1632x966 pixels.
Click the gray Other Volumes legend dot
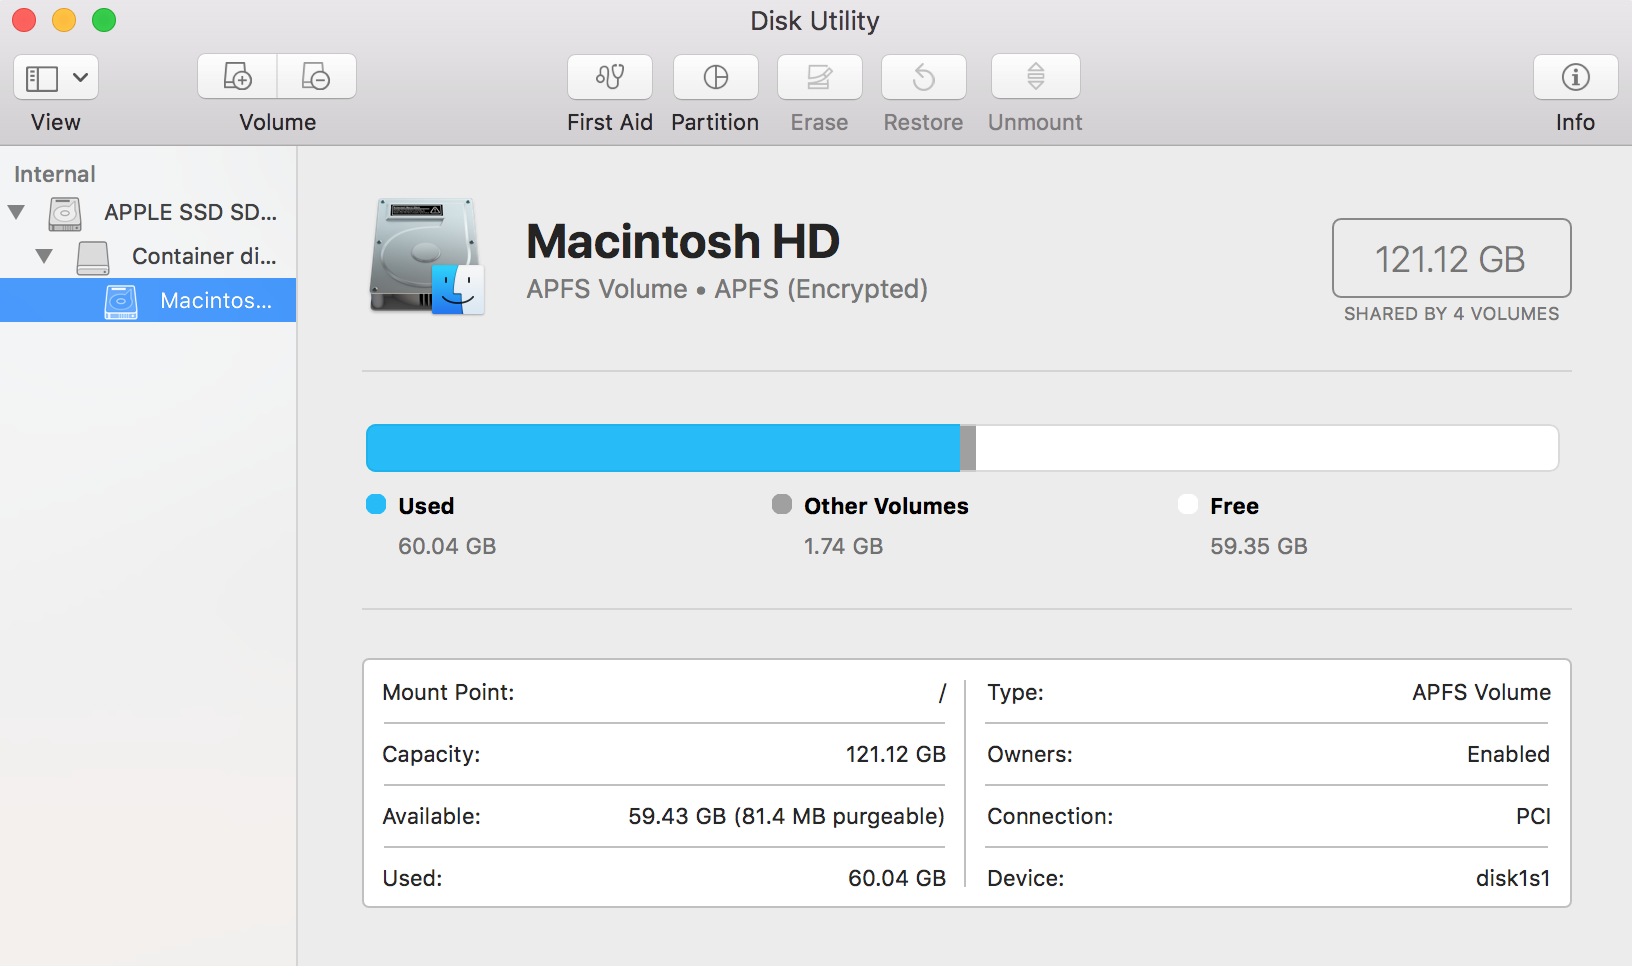pyautogui.click(x=782, y=504)
